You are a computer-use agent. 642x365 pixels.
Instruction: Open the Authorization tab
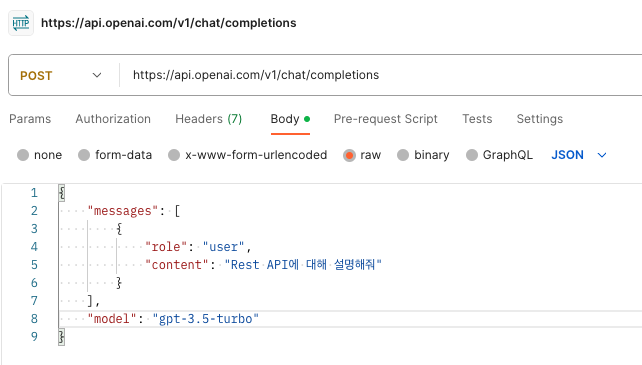[113, 119]
